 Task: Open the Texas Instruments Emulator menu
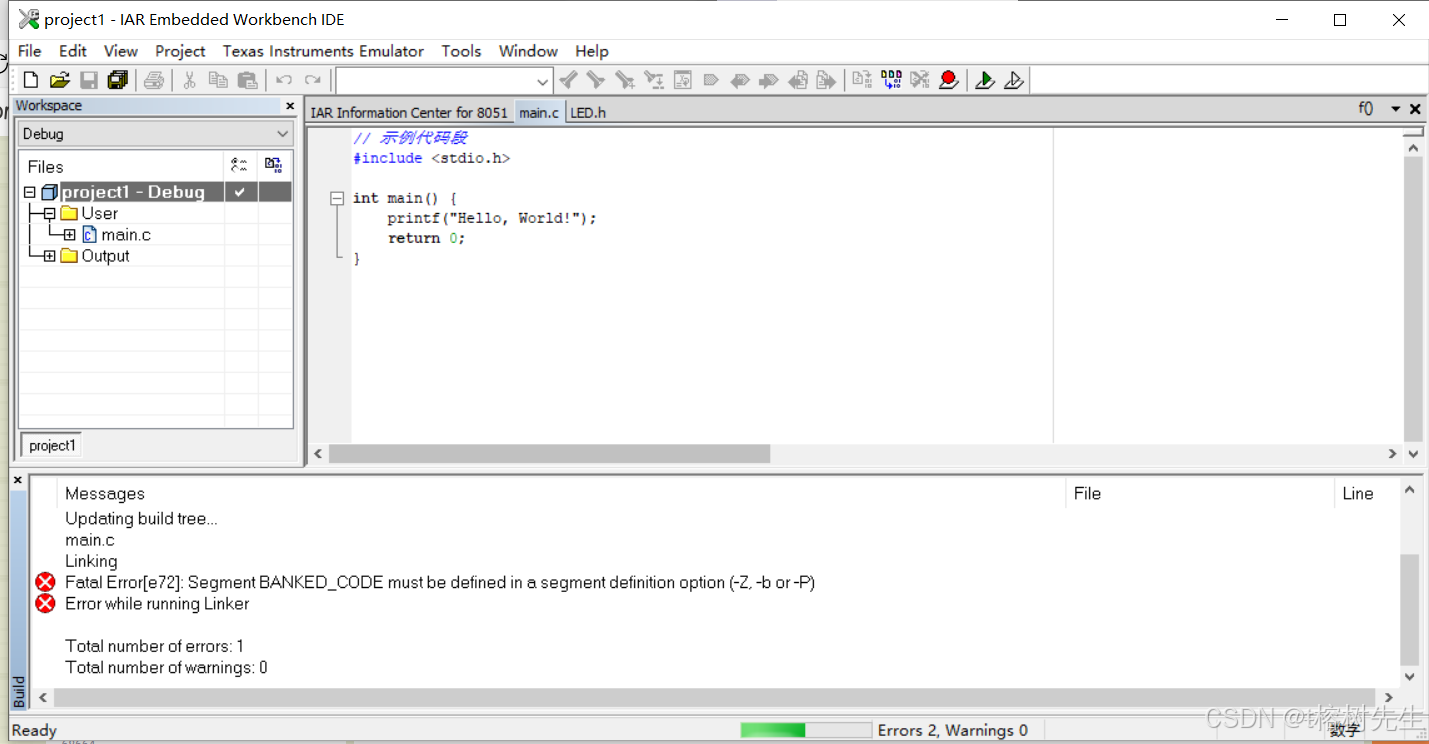pyautogui.click(x=323, y=51)
